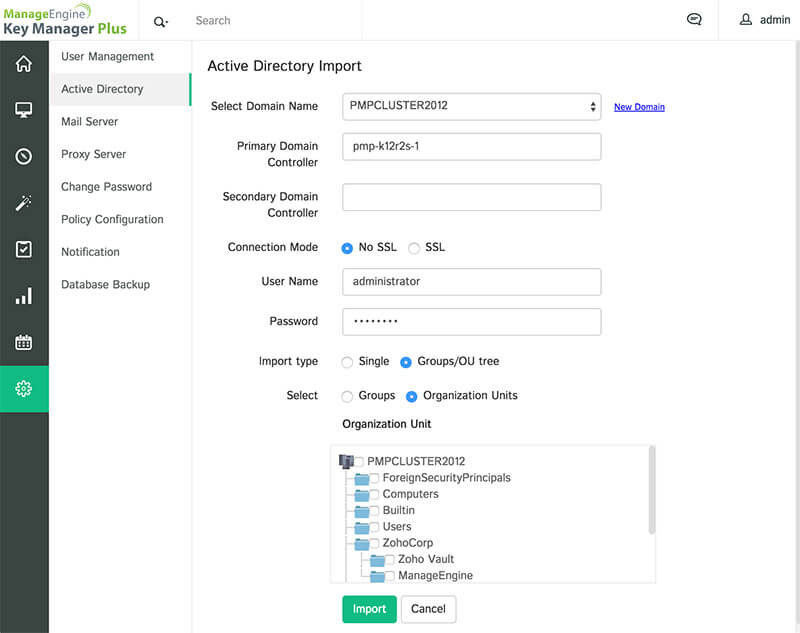Open Policy Configuration
Screen dimensions: 800x633
112,219
